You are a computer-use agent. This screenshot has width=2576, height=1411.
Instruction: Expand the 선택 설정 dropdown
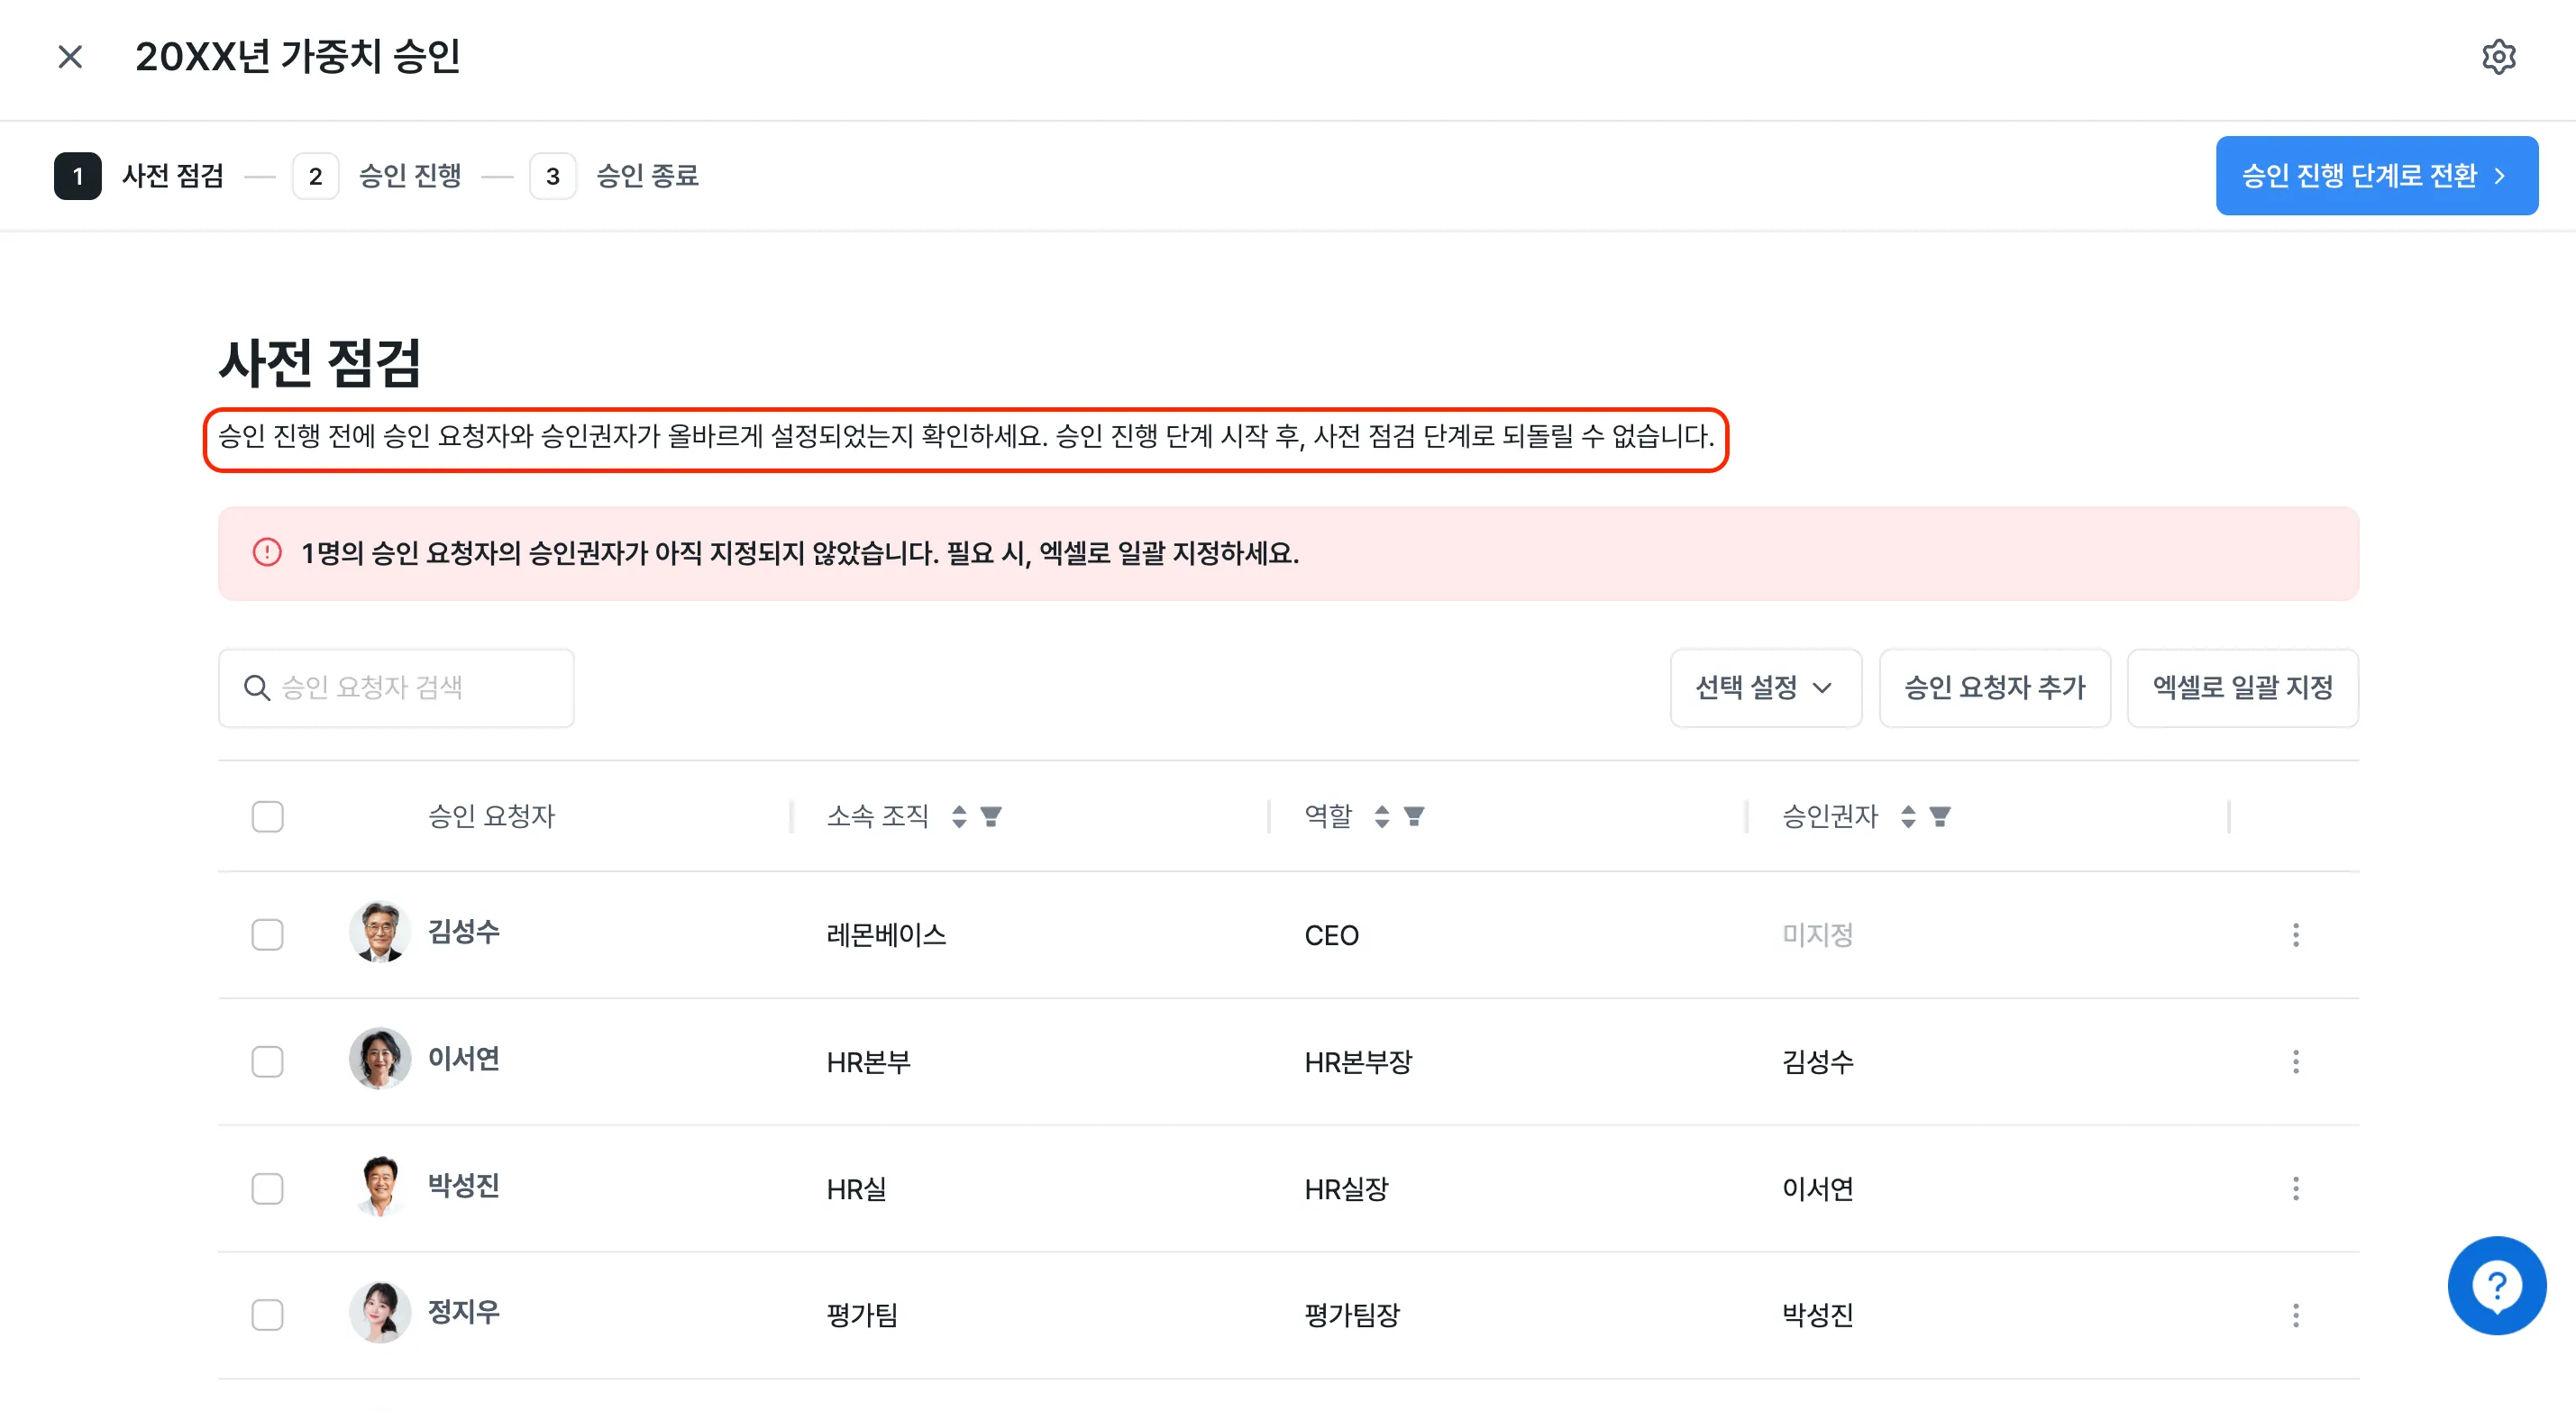tap(1765, 688)
